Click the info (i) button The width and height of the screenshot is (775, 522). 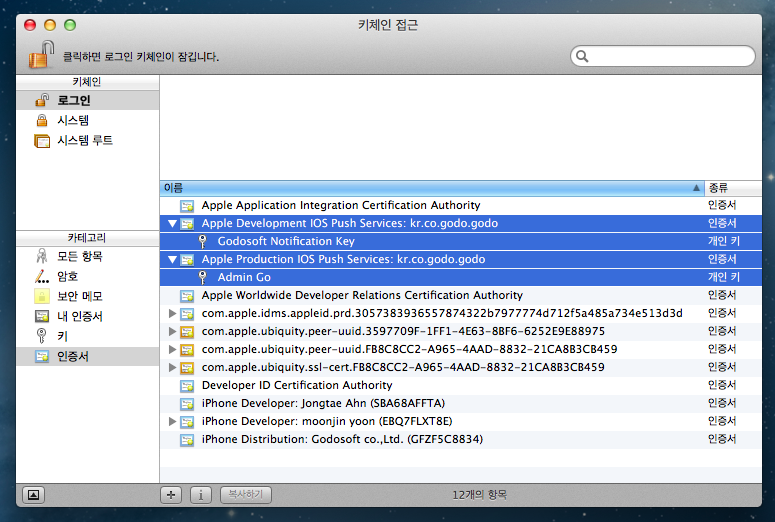(201, 494)
